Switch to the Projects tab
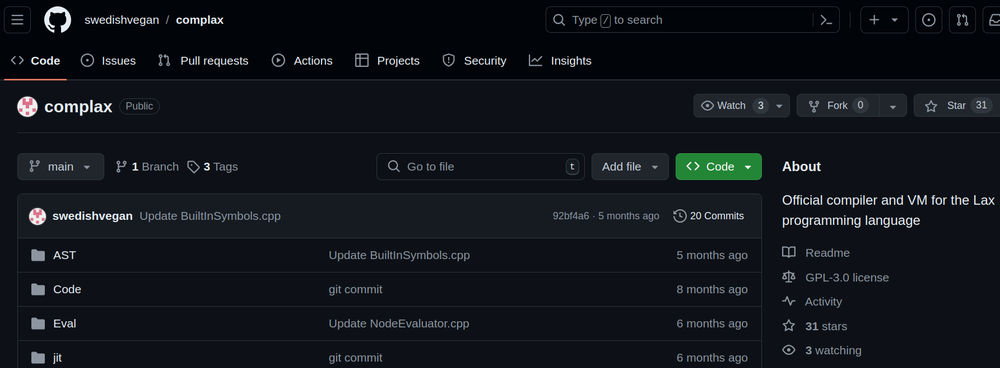Screen dimensions: 1000x368 [388, 61]
